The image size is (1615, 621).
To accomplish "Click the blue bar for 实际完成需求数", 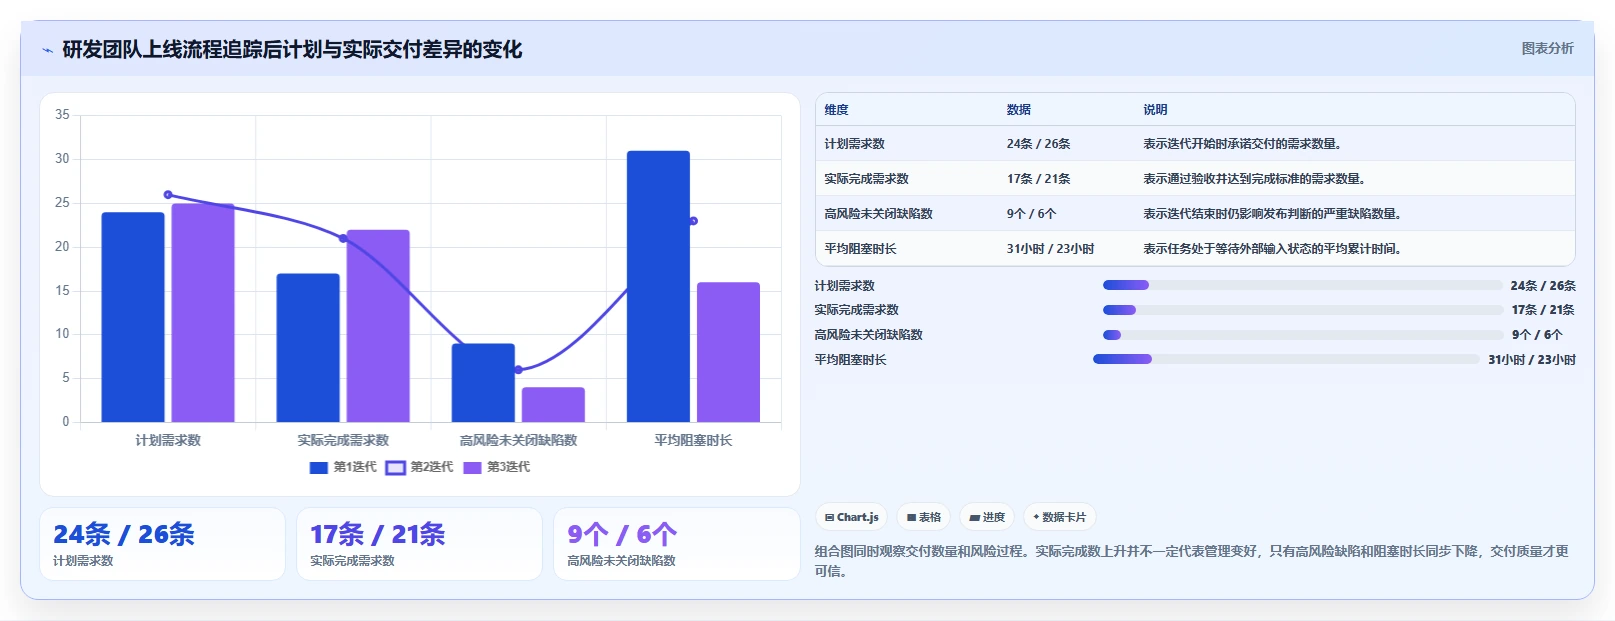I will pos(308,348).
